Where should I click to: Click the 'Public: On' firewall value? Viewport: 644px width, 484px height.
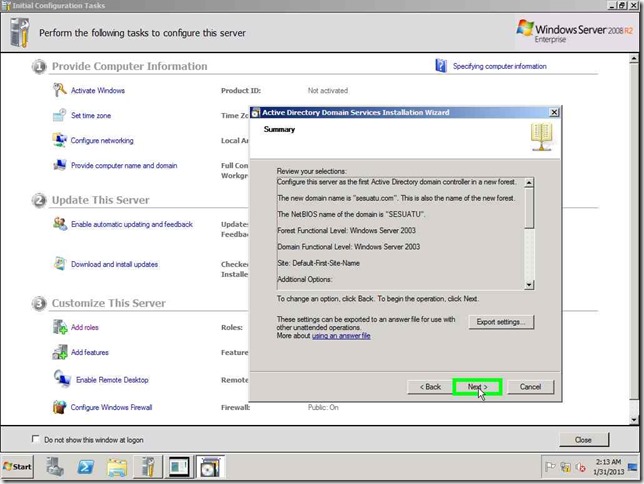(323, 407)
